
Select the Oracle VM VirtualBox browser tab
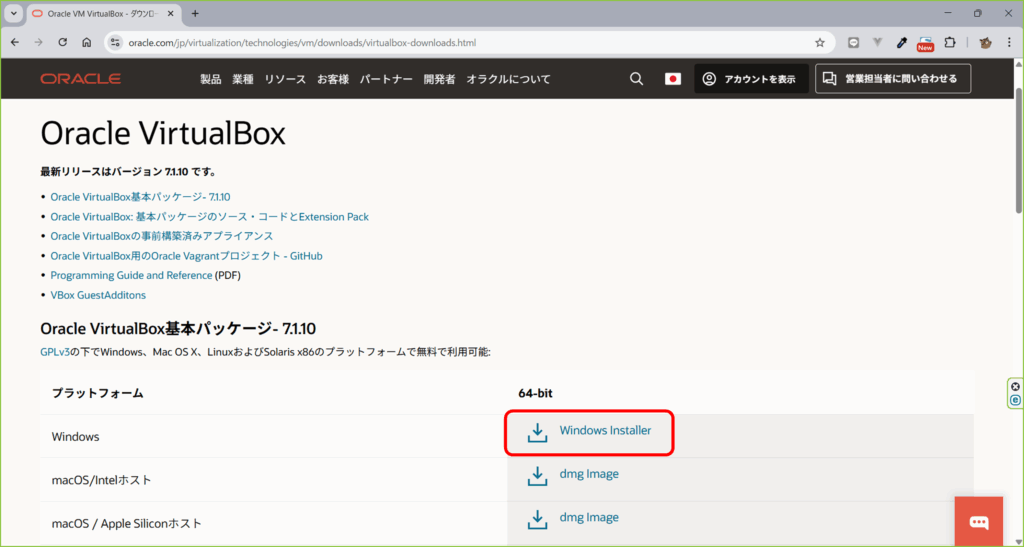[x=104, y=13]
